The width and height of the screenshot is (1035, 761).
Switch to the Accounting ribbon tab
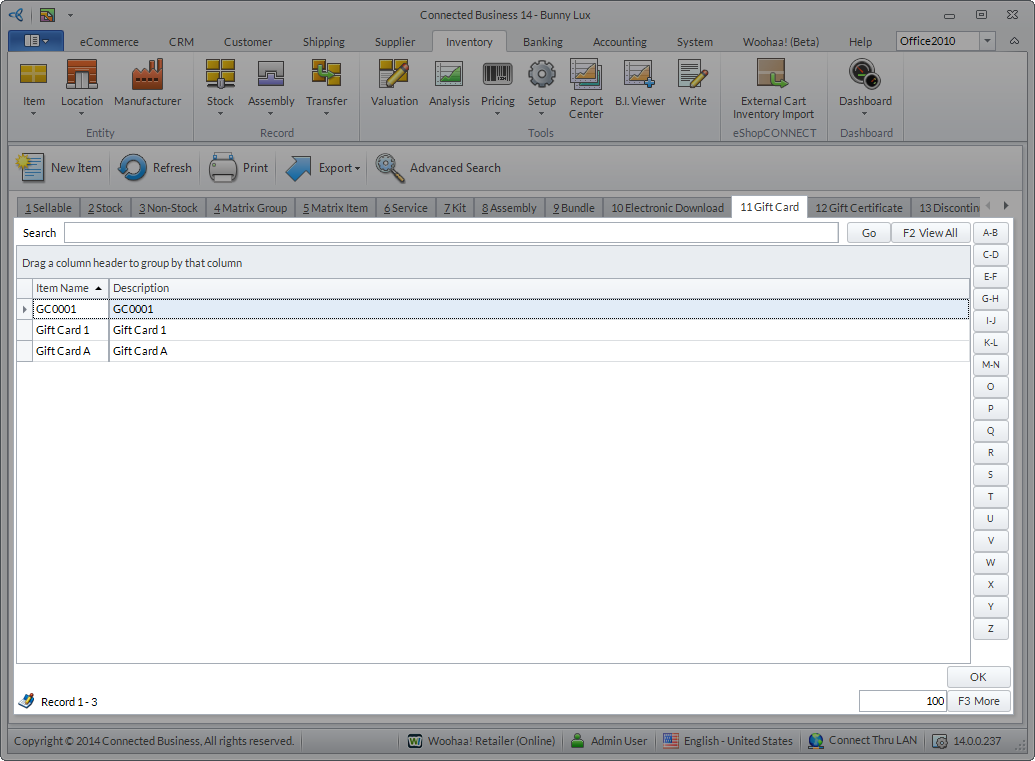[x=619, y=42]
